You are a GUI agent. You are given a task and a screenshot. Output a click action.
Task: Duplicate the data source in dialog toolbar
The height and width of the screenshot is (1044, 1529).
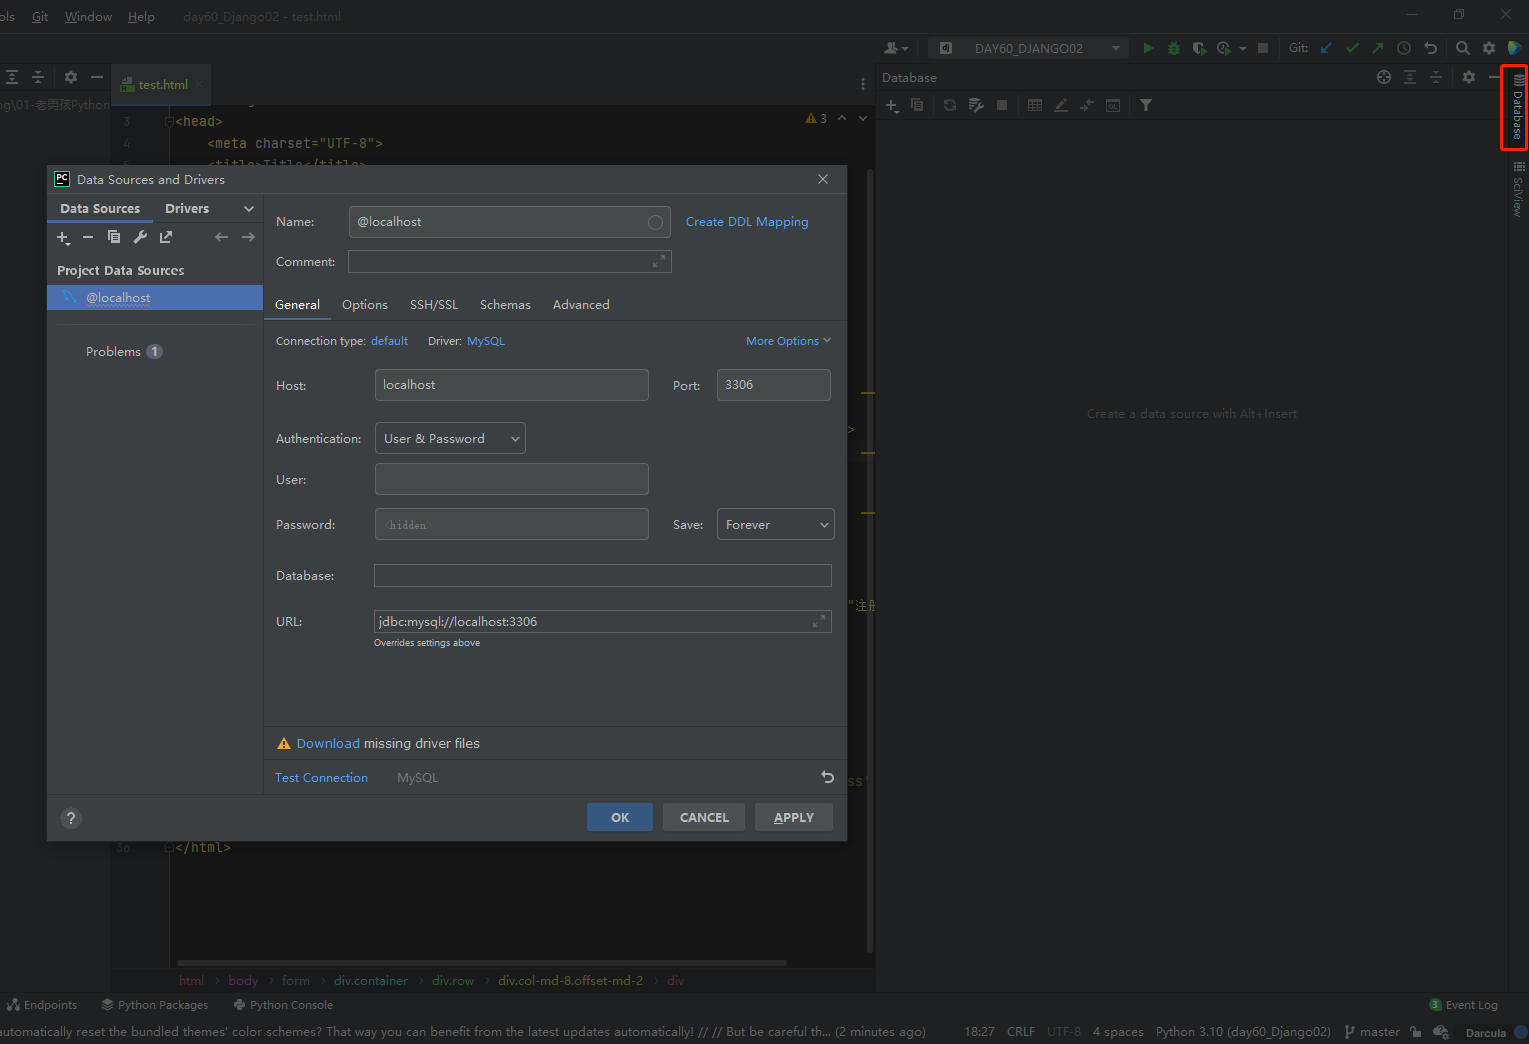[114, 237]
